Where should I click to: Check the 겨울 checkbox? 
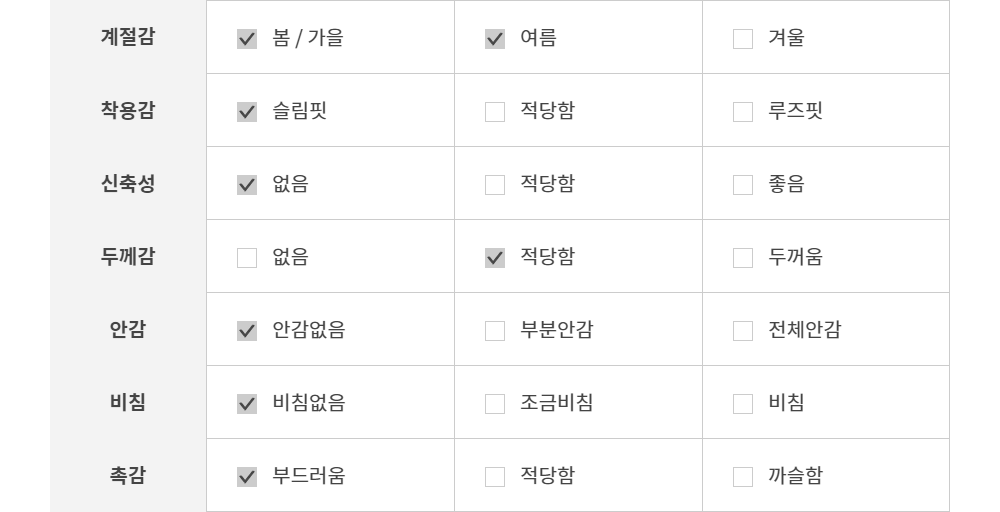[x=743, y=39]
